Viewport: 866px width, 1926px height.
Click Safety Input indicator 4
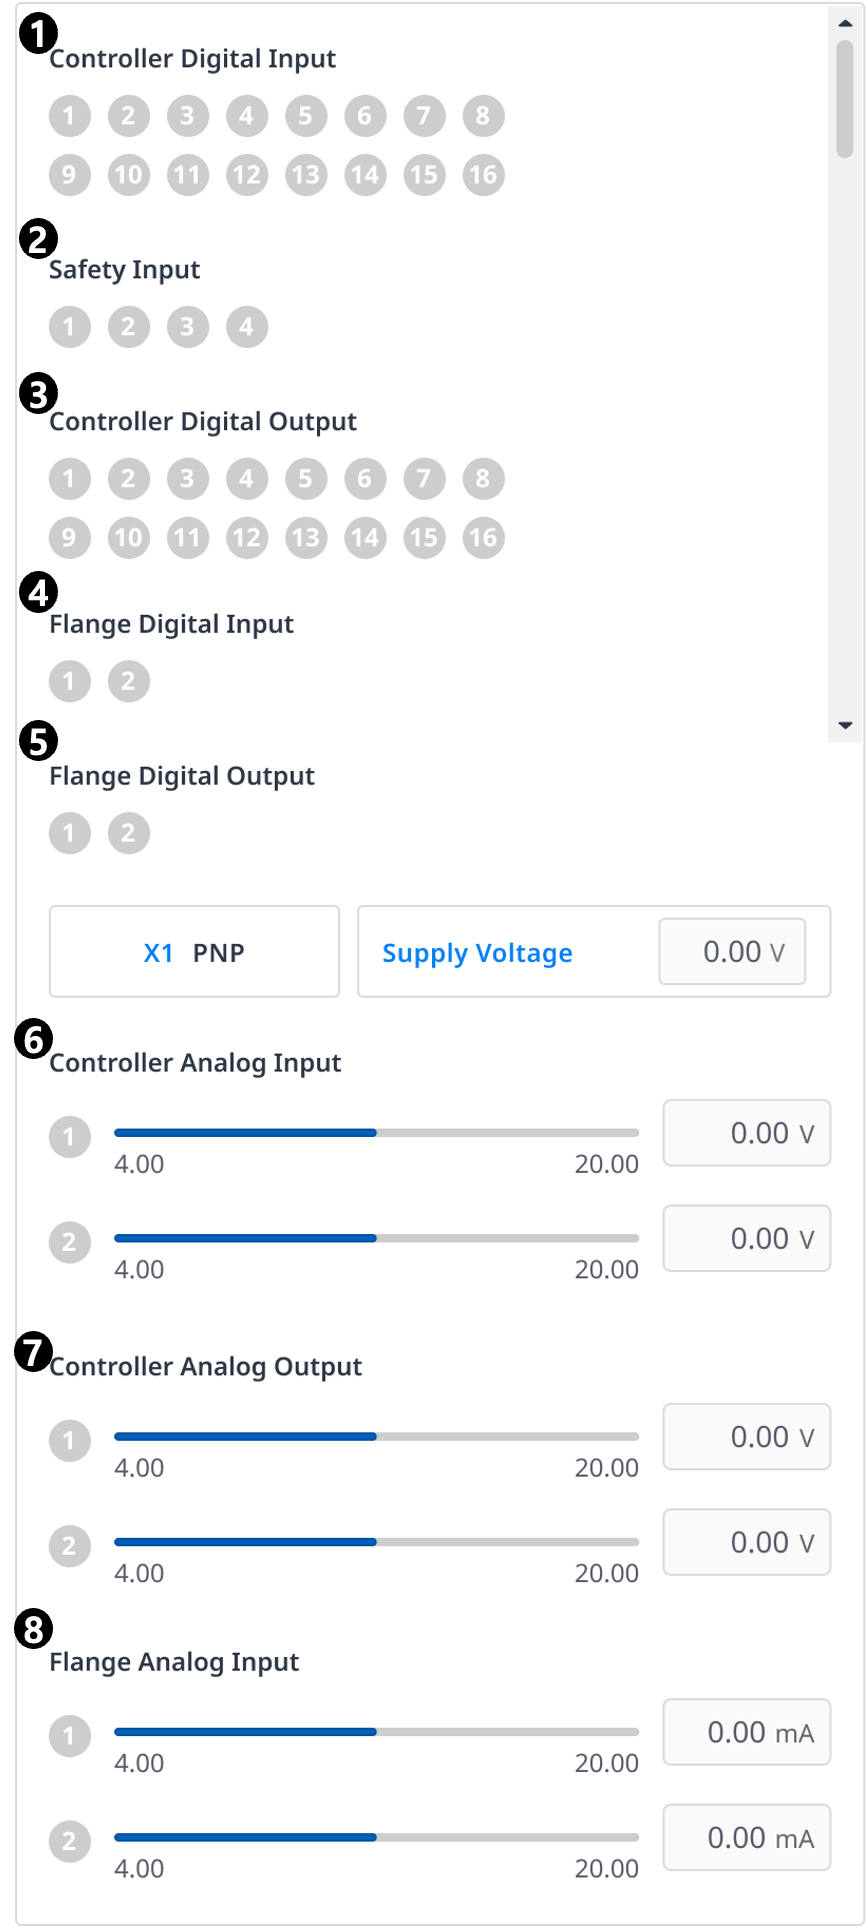click(246, 327)
